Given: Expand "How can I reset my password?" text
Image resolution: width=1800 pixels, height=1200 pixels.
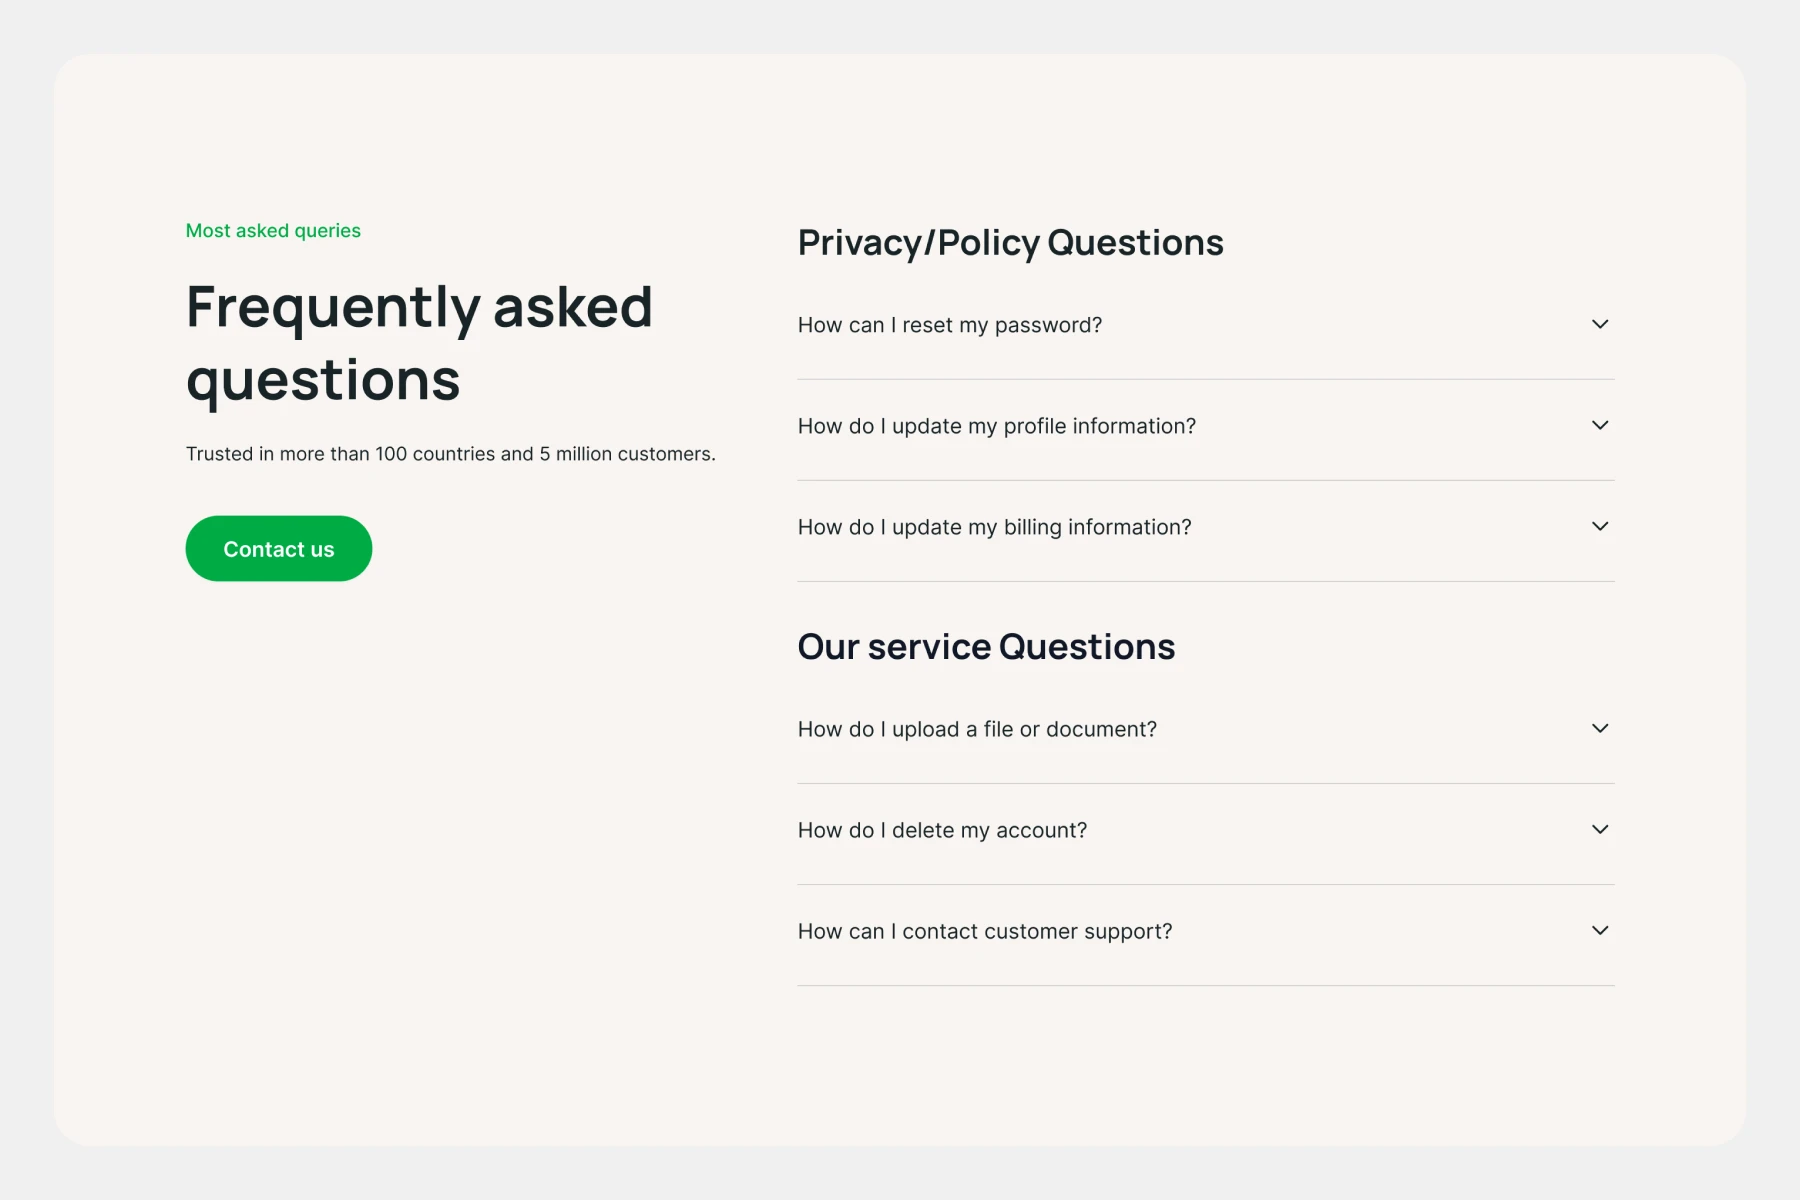Looking at the screenshot, I should [x=949, y=325].
